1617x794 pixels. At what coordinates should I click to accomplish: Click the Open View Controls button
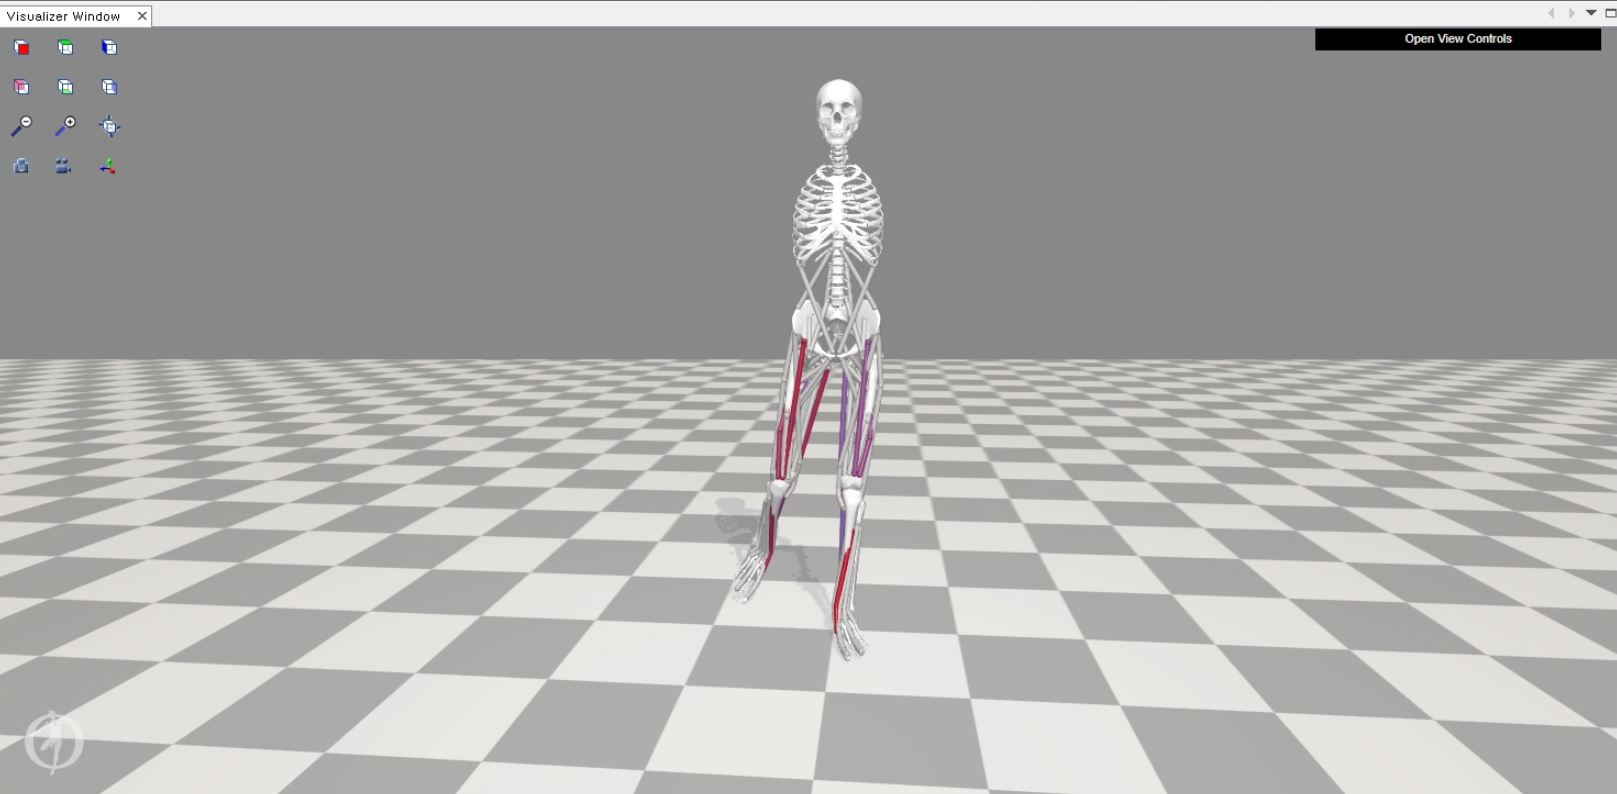1458,39
